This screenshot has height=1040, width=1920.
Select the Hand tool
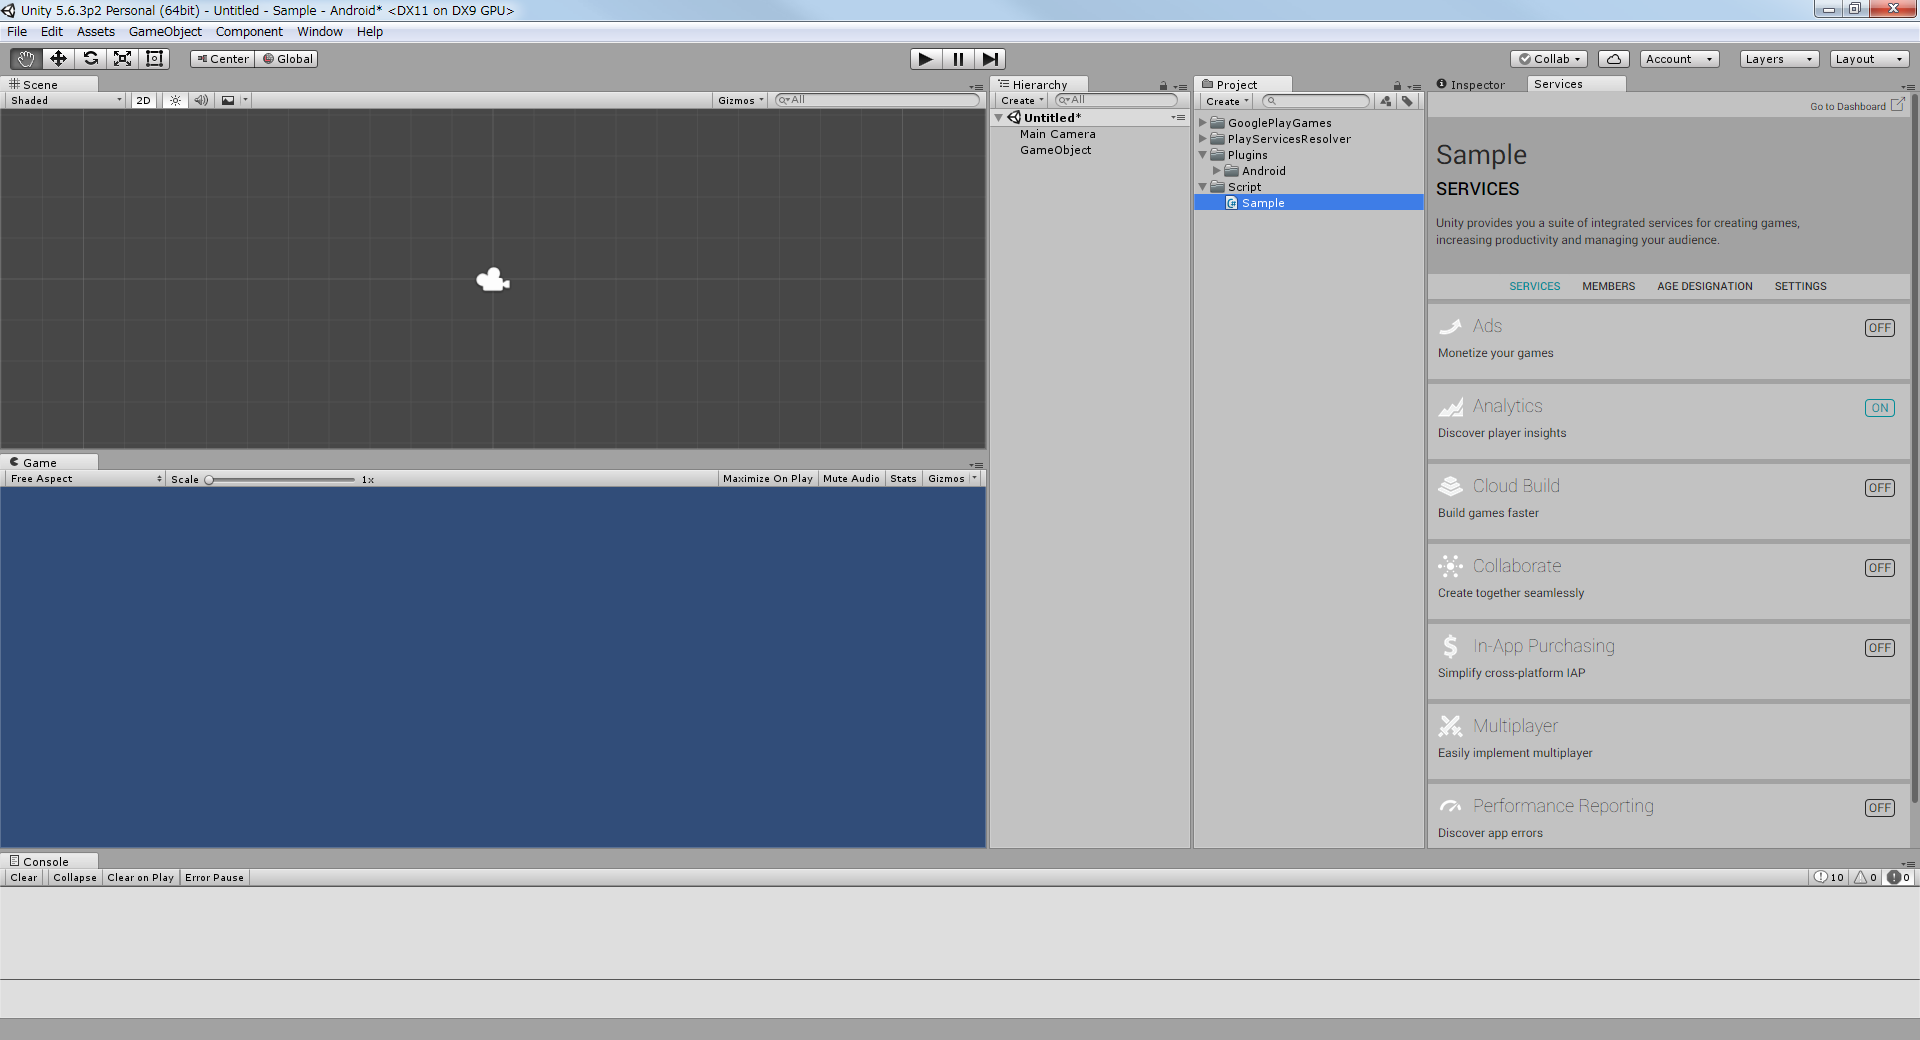[x=26, y=59]
